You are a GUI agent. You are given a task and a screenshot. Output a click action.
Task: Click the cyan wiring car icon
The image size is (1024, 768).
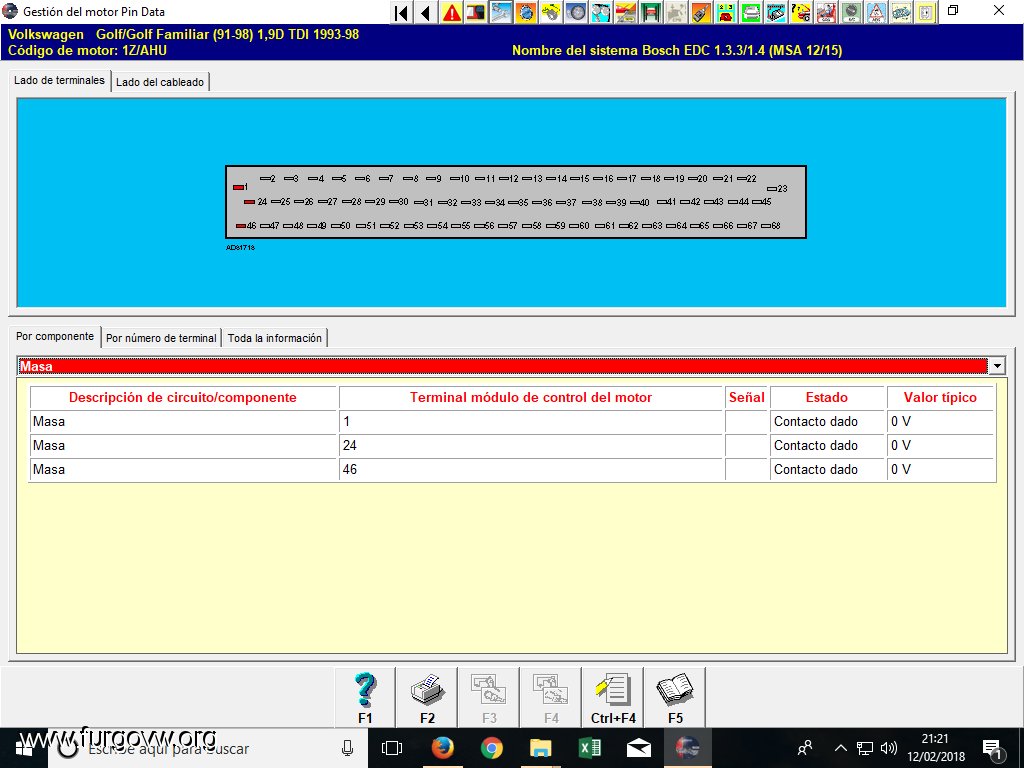[x=901, y=12]
